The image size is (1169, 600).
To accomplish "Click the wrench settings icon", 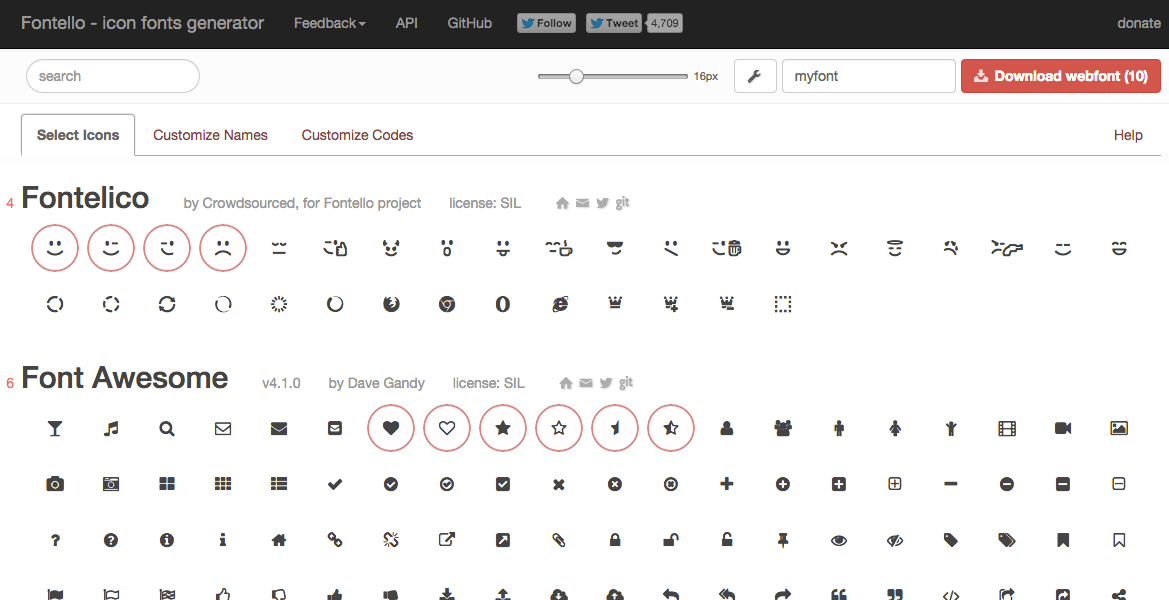I will [x=755, y=75].
